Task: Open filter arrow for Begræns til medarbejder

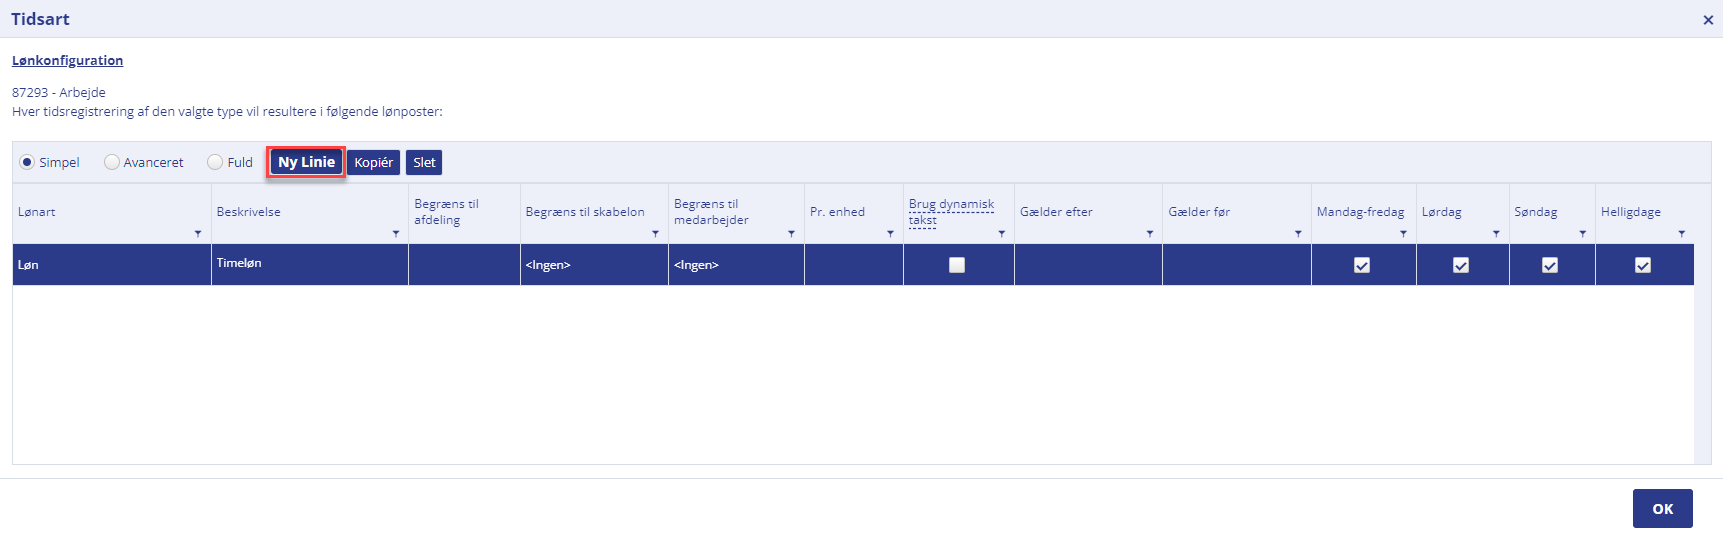Action: point(792,234)
